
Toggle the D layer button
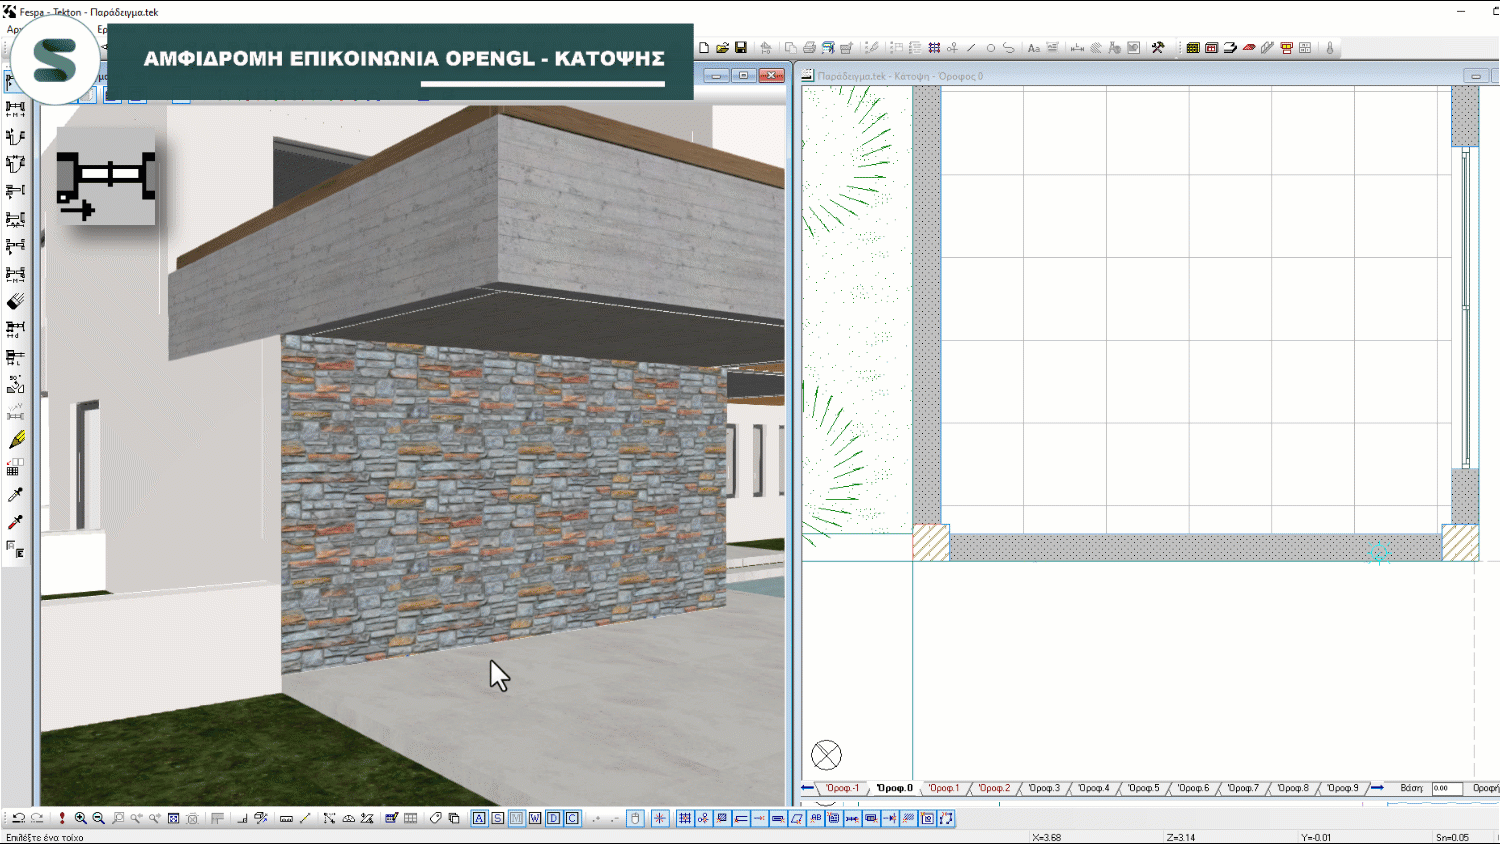point(553,818)
